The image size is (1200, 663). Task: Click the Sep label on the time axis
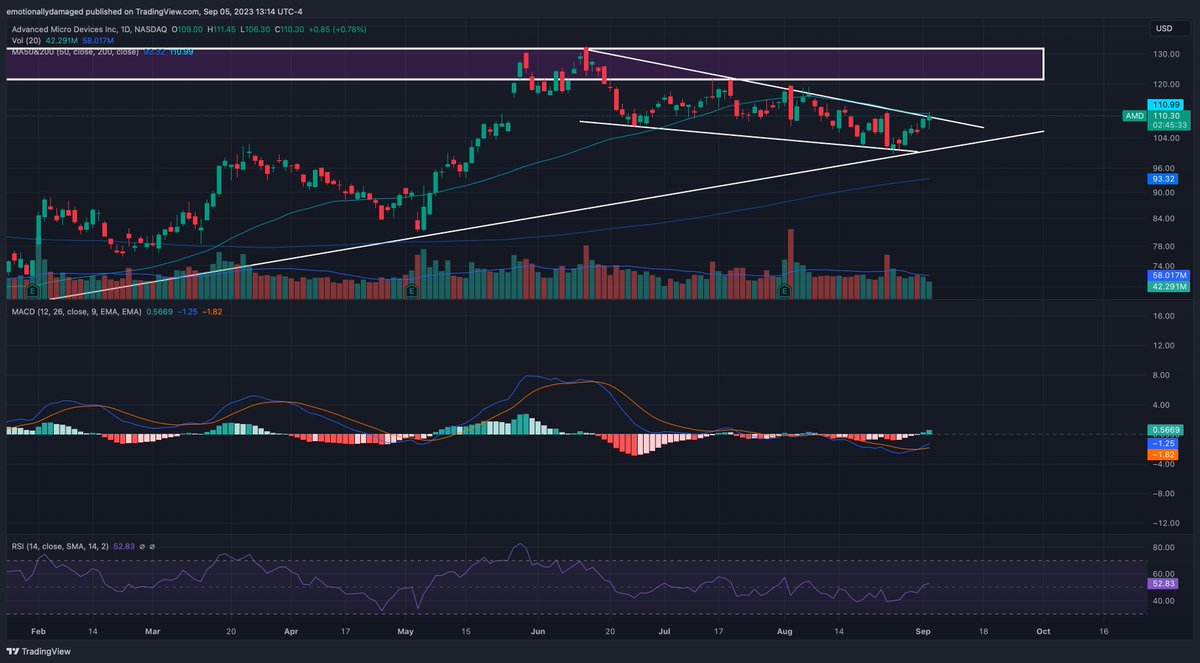pos(923,631)
